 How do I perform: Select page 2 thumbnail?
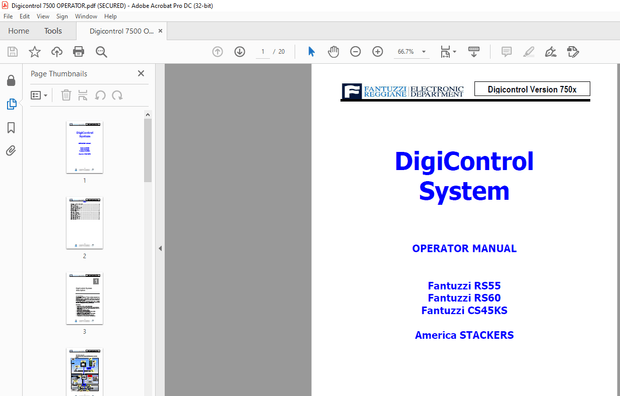84,223
